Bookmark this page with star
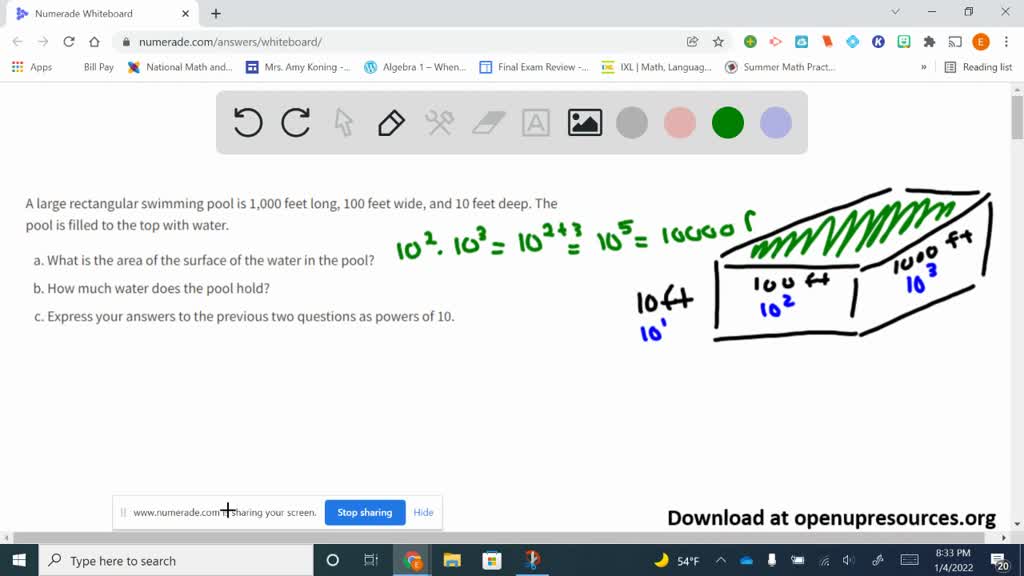Screen dimensions: 1024x576 click(718, 42)
